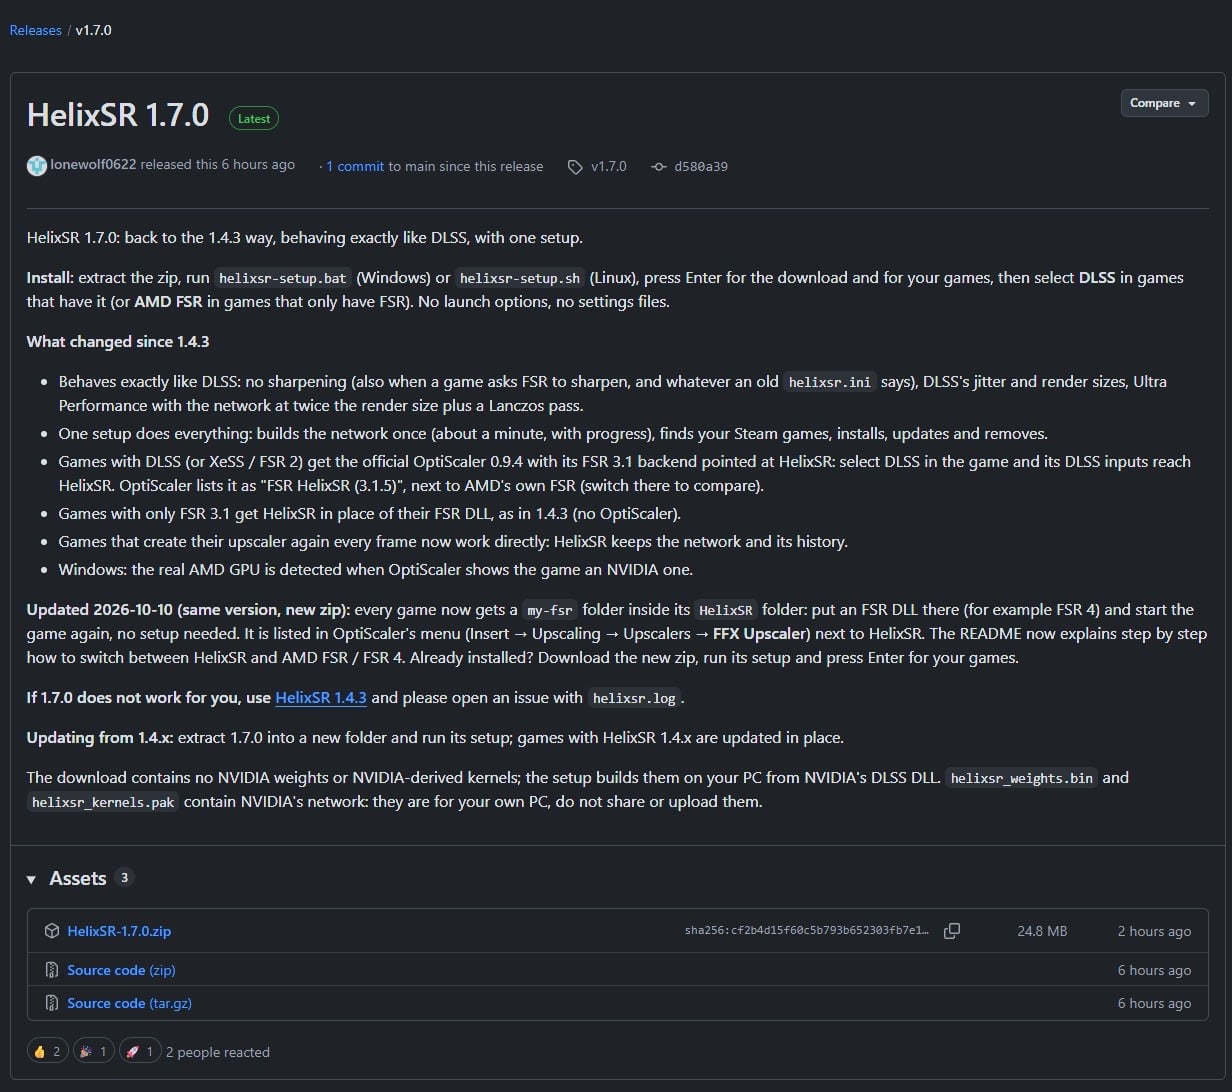
Task: Click the package icon of HelixSR-1.7.0.zip
Action: point(52,931)
